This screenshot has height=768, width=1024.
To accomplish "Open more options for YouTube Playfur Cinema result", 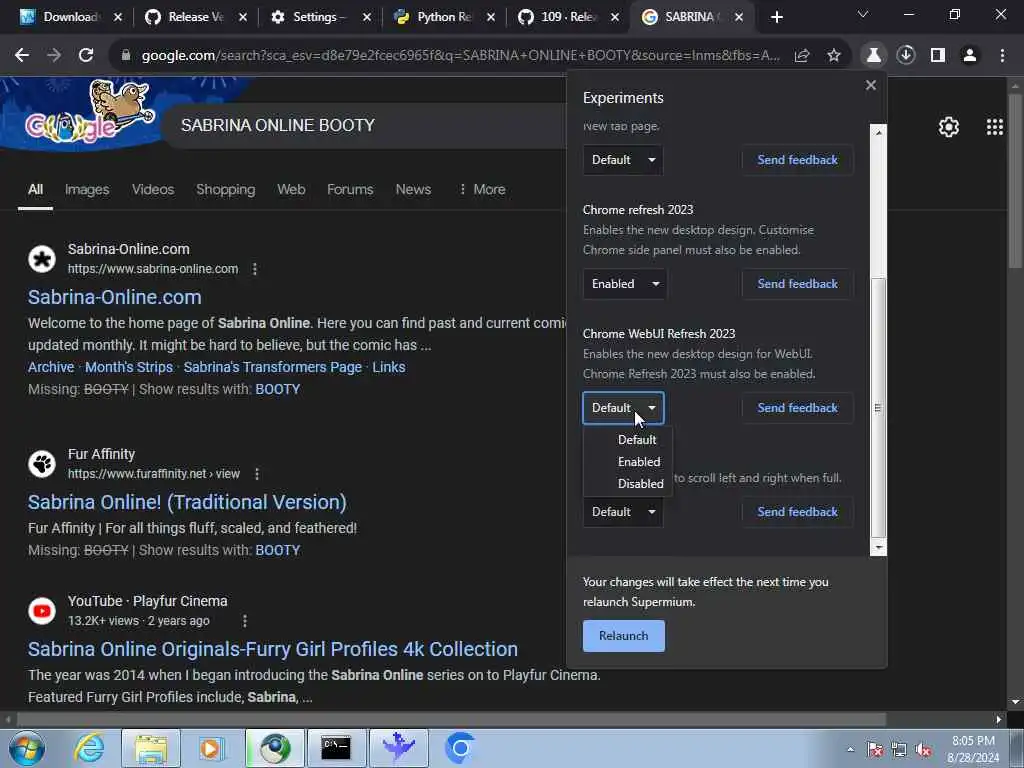I will 245,621.
